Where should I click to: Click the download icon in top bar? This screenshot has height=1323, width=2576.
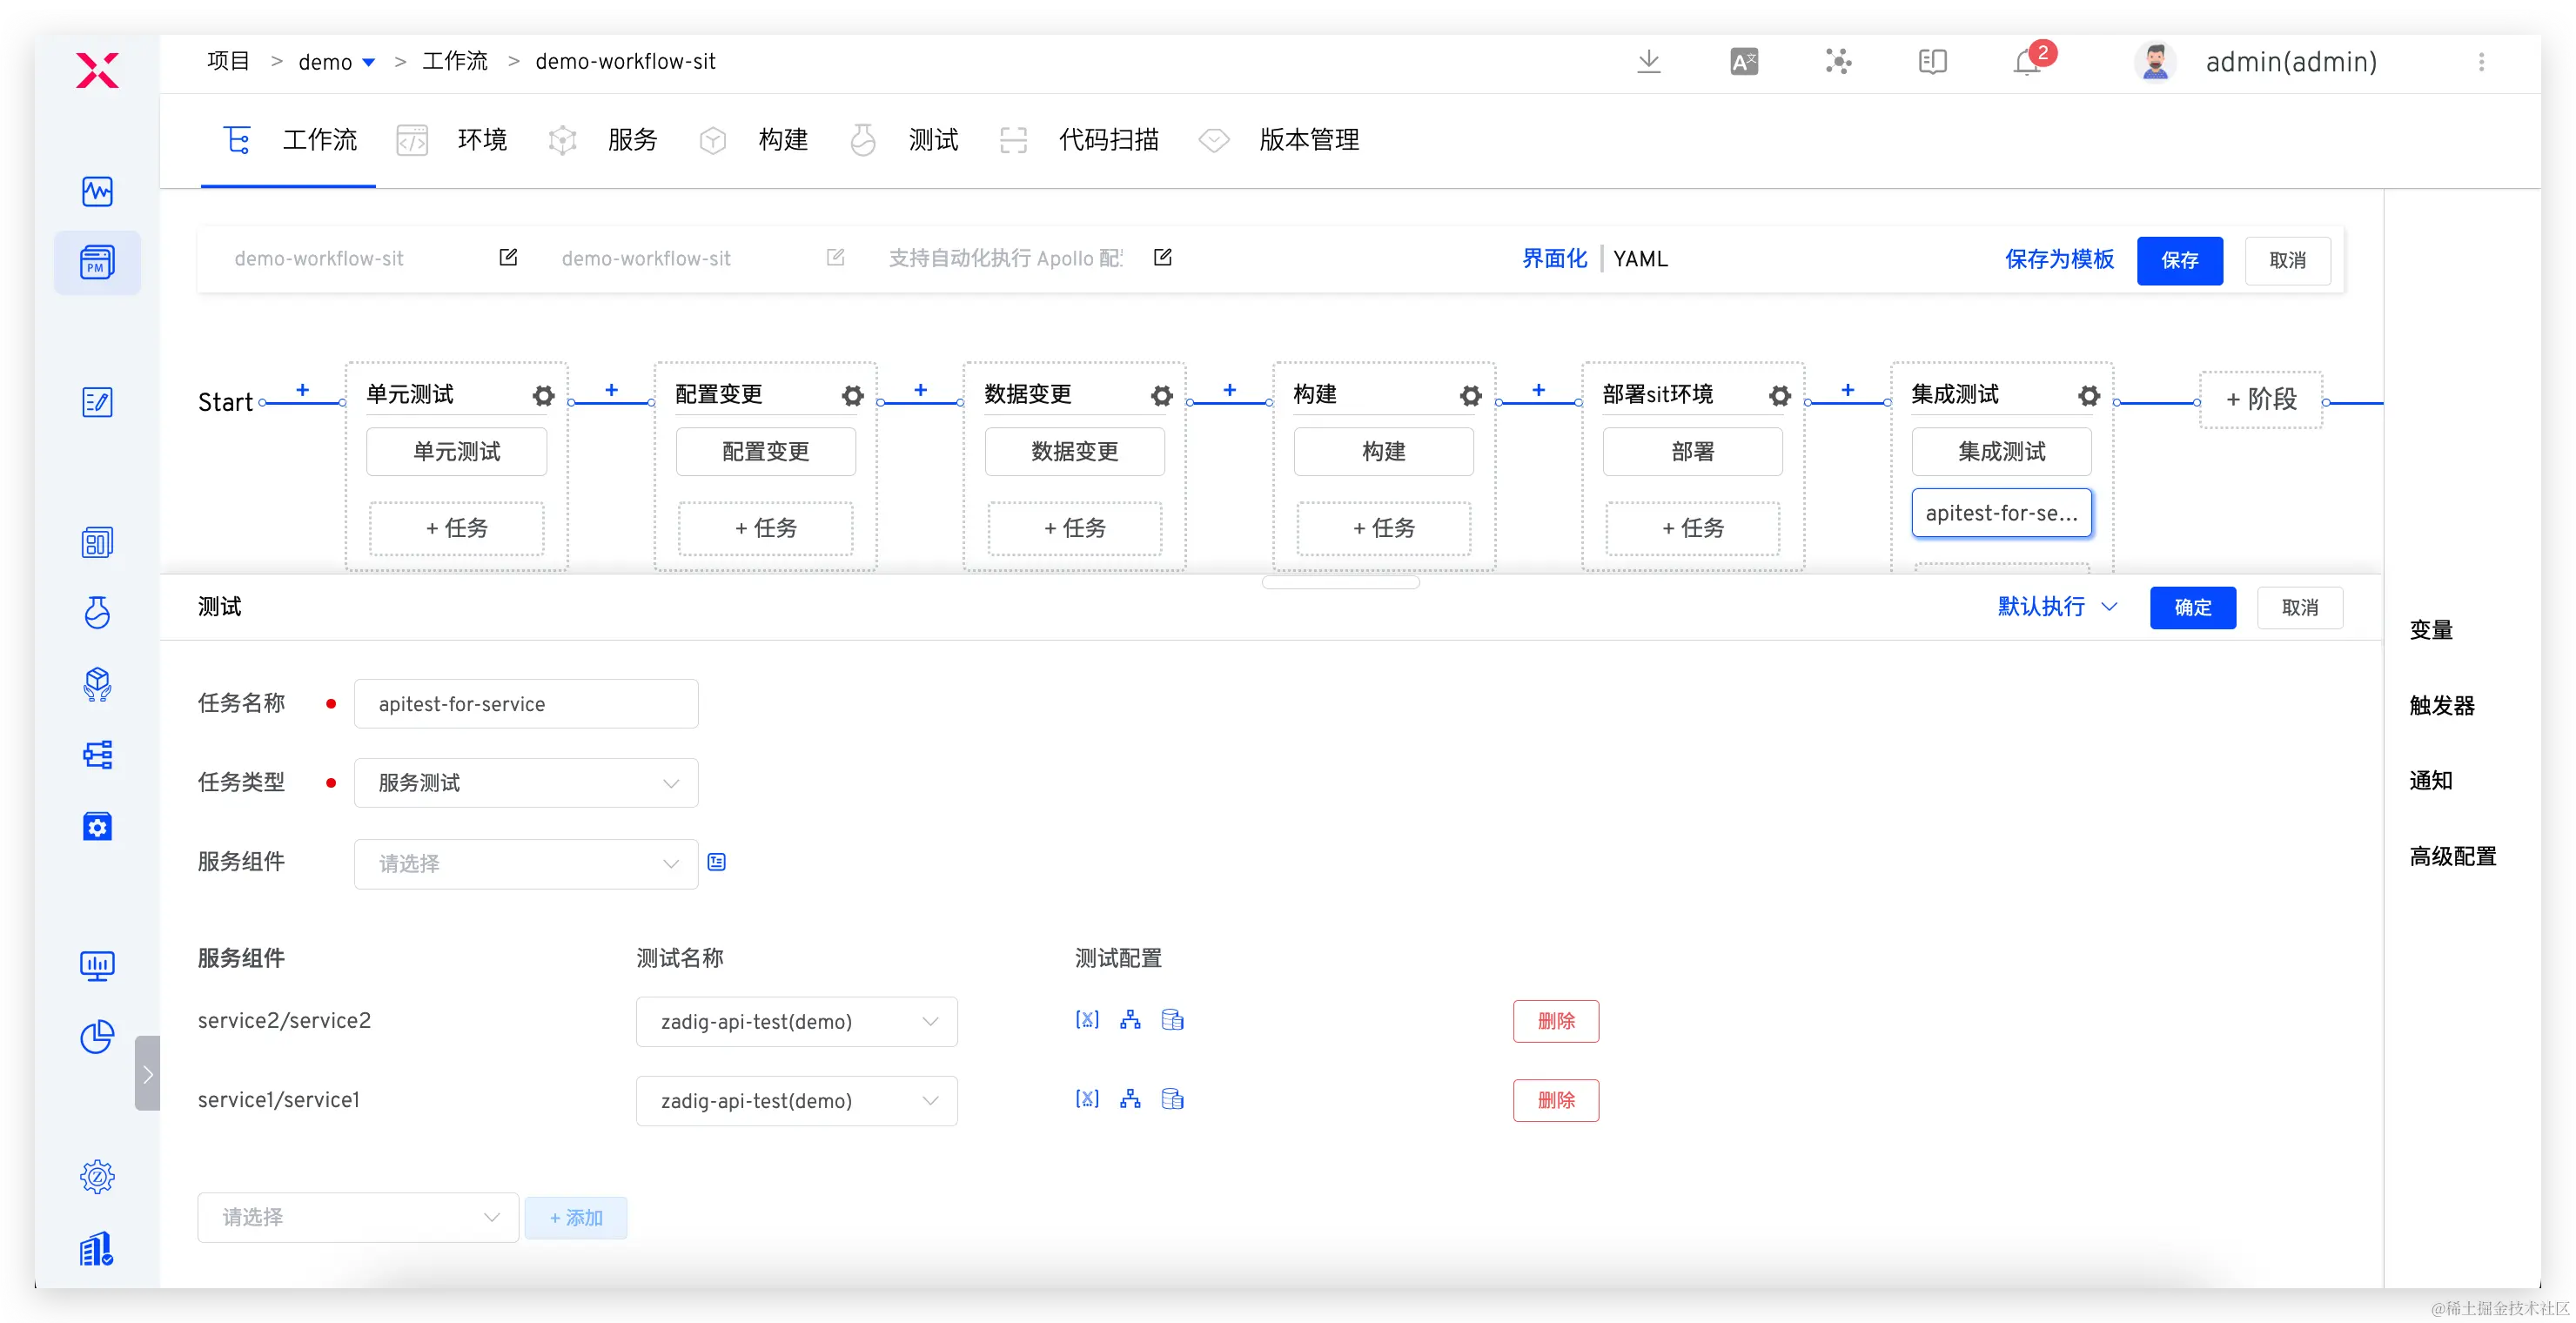[1649, 62]
